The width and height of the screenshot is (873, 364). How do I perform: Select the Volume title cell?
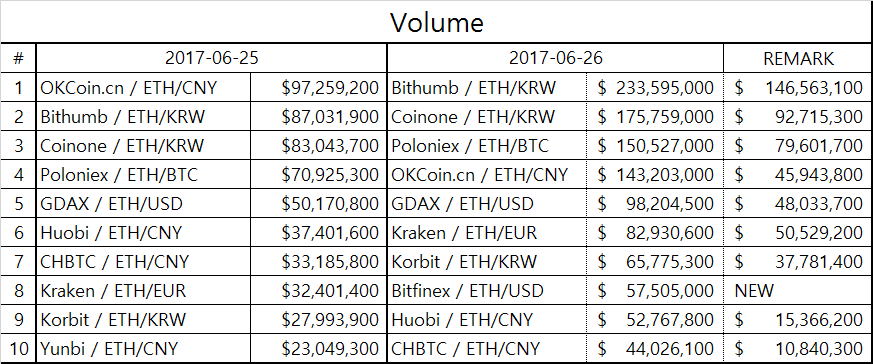tap(436, 22)
